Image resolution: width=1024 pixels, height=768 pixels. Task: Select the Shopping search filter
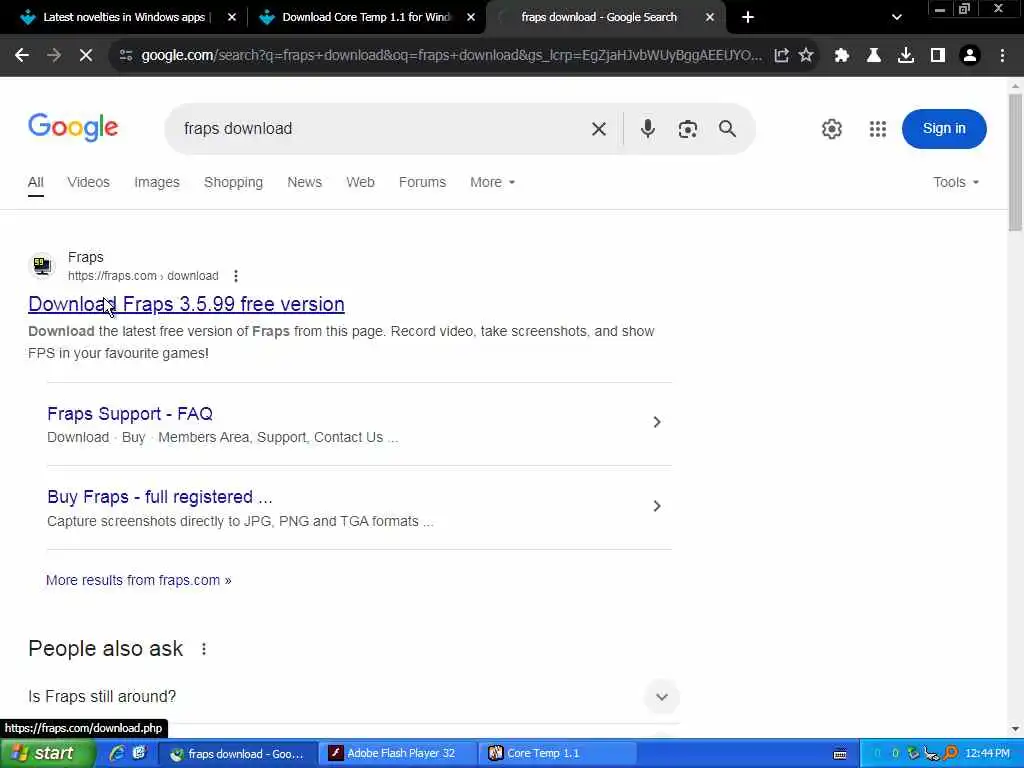coord(233,182)
